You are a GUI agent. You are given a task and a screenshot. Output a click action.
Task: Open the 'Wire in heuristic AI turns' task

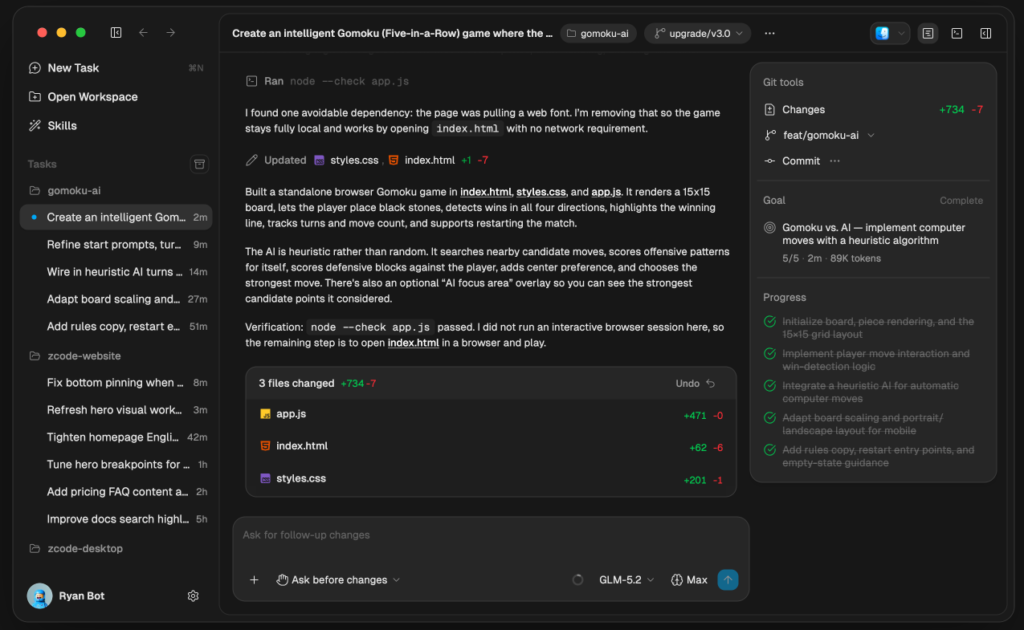pos(116,272)
